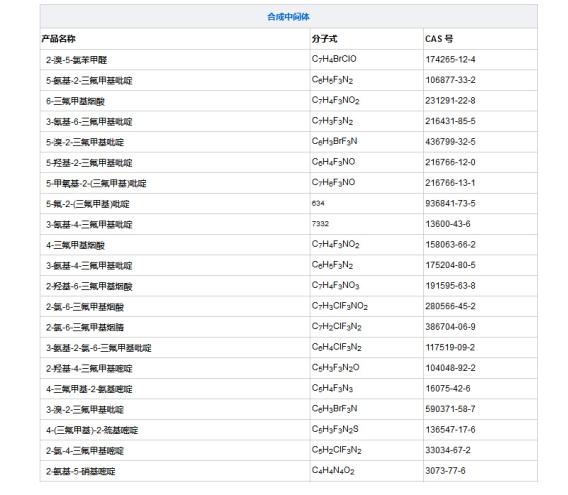The image size is (568, 495).
Task: Open the 6-三氟甲基烟酸 product entry
Action: (75, 101)
